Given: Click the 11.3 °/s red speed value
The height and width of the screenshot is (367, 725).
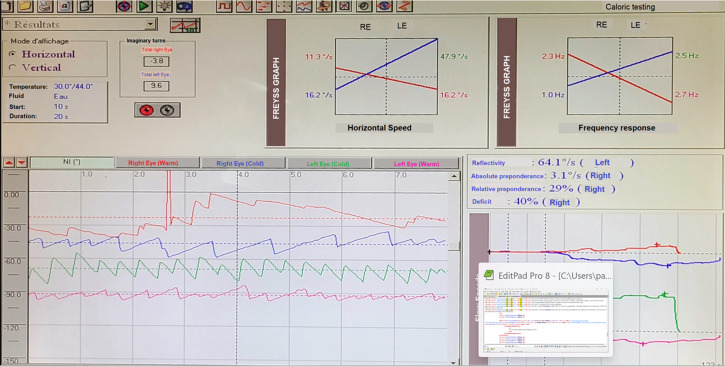Looking at the screenshot, I should (x=318, y=57).
